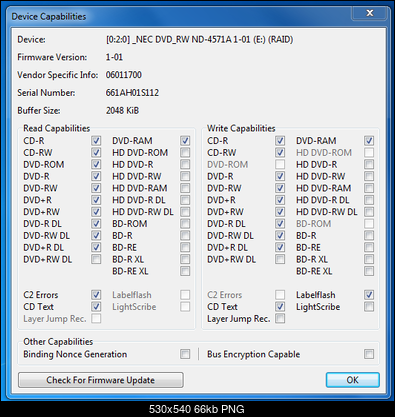Toggle Read Capabilities C2 Errors checkbox
Viewport: 395px width, 417px height.
coord(96,295)
